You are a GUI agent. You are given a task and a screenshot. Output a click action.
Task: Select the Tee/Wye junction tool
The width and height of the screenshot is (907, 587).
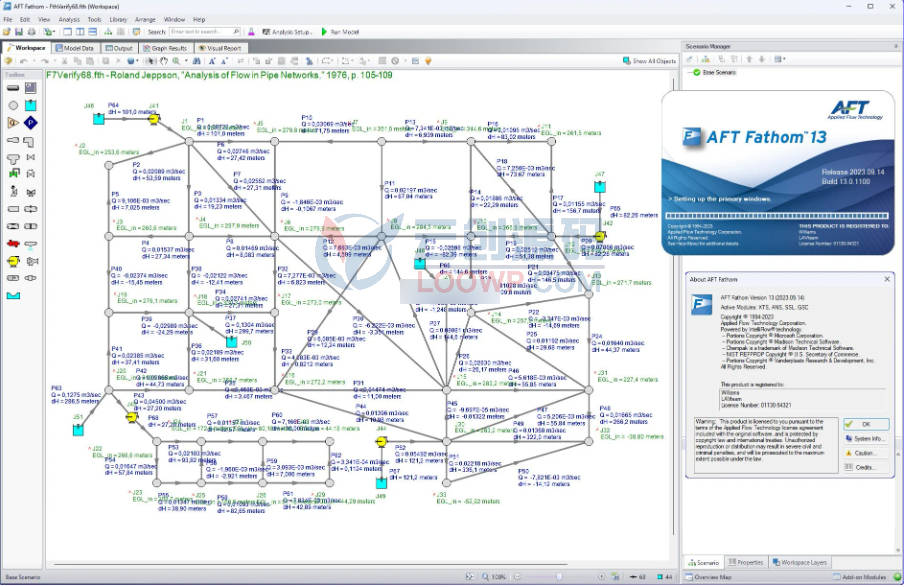(13, 158)
